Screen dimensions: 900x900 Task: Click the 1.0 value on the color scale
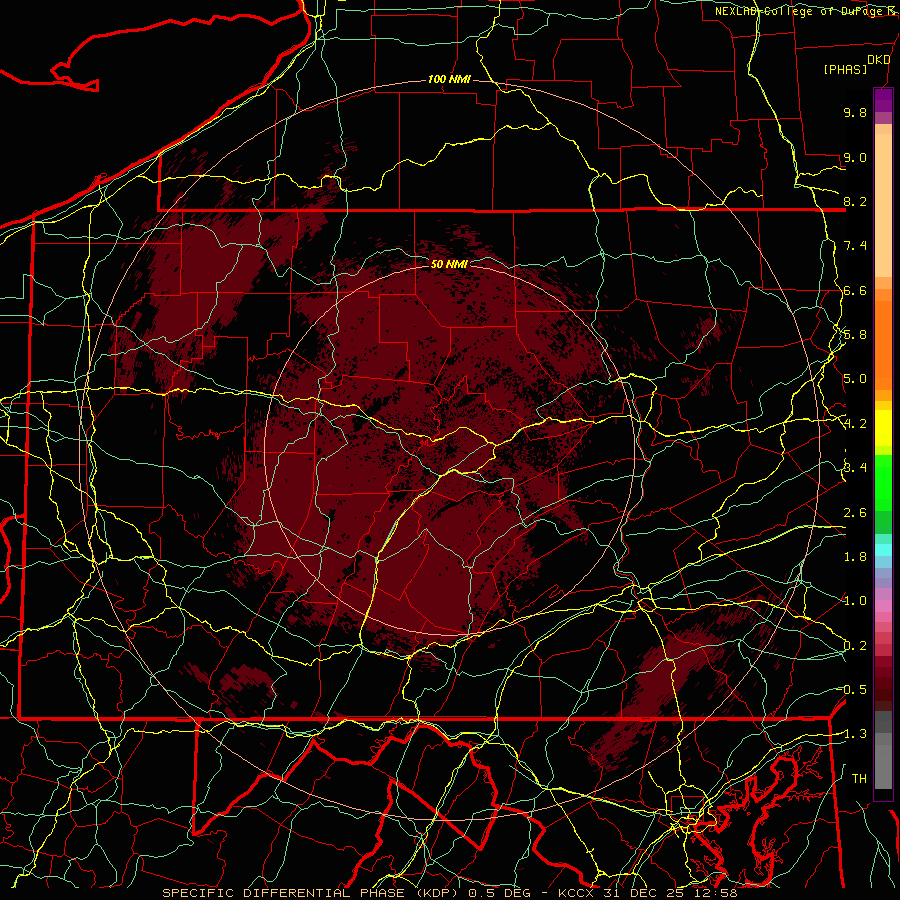[855, 601]
